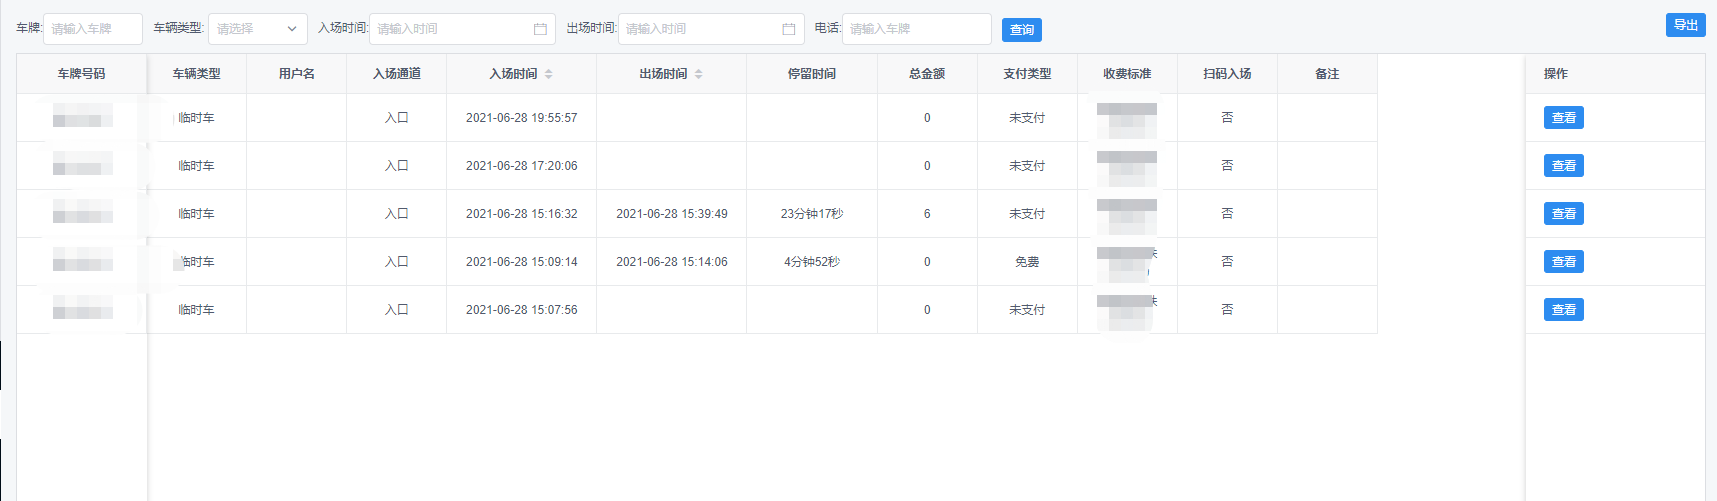Viewport: 1717px width, 501px height.
Task: Sort table by 出场时间 column arrows
Action: (x=698, y=74)
